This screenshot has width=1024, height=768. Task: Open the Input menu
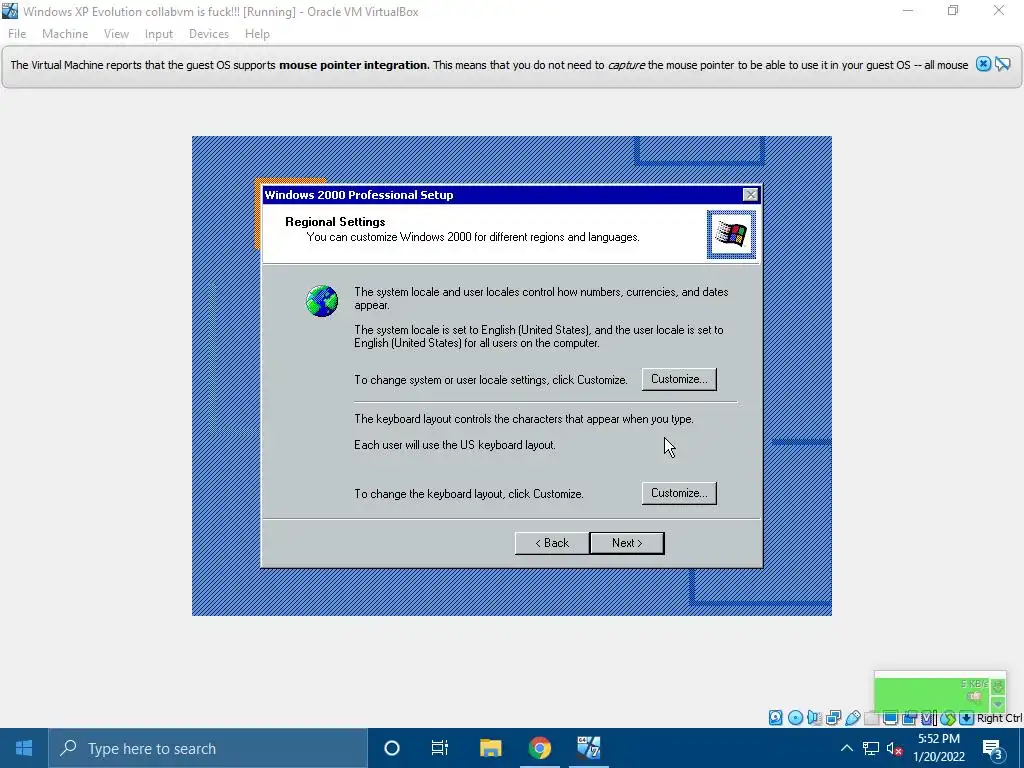pyautogui.click(x=159, y=34)
